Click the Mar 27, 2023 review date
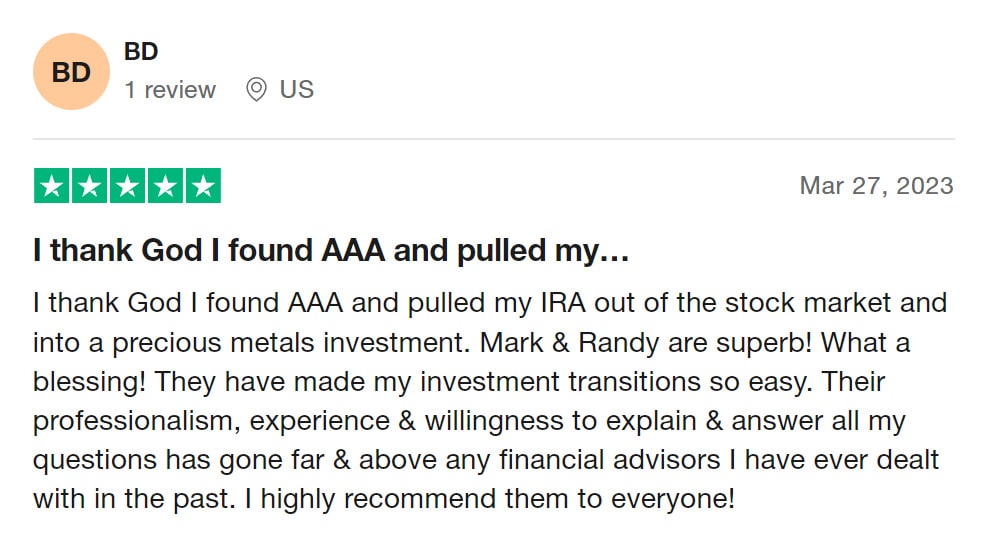Screen dimensions: 991x546 coord(877,186)
